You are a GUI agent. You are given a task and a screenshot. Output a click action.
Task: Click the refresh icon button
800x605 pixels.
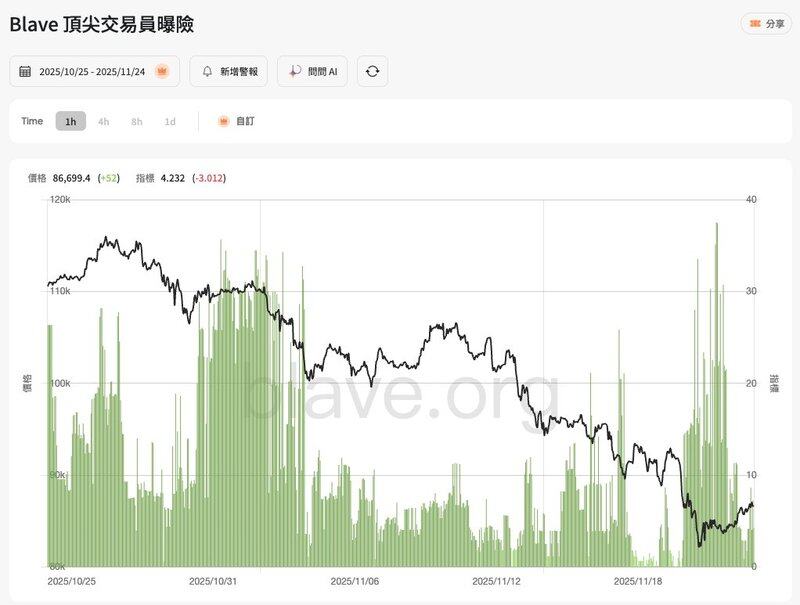pos(372,72)
